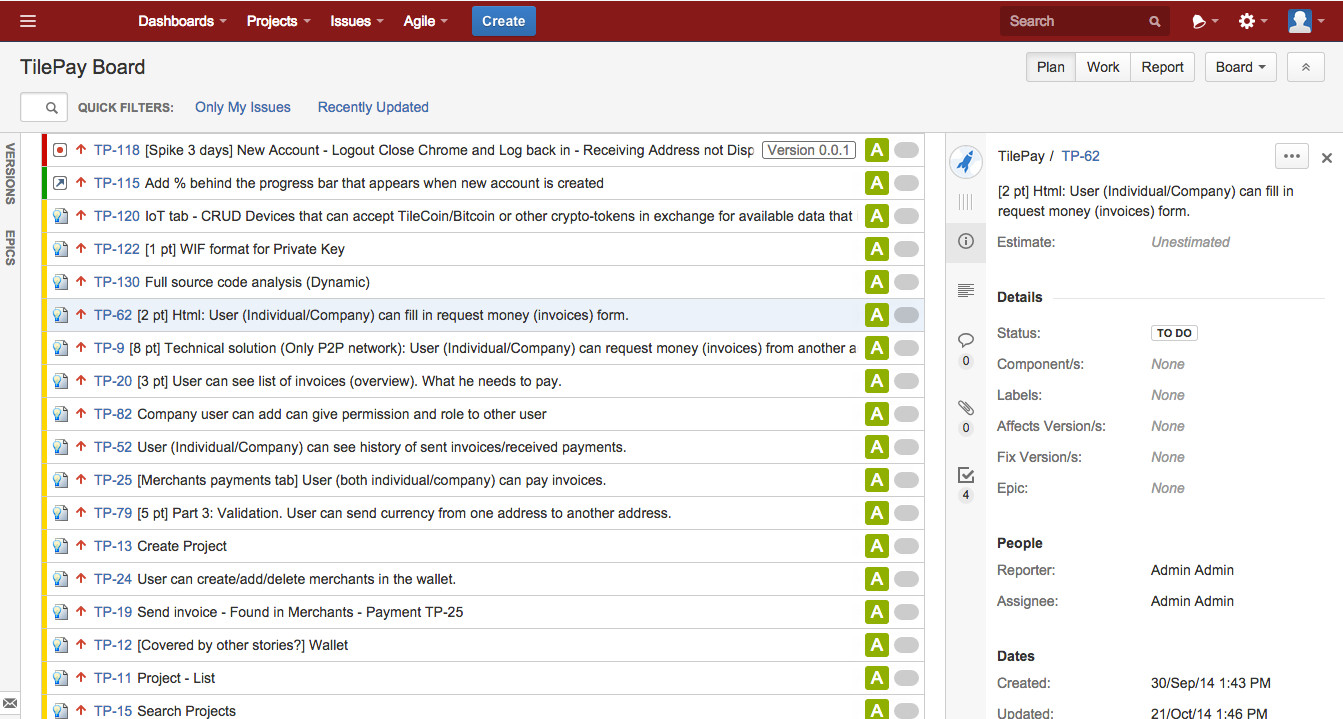Click the rocket project icon in detail panel
Image resolution: width=1343 pixels, height=719 pixels.
click(965, 160)
